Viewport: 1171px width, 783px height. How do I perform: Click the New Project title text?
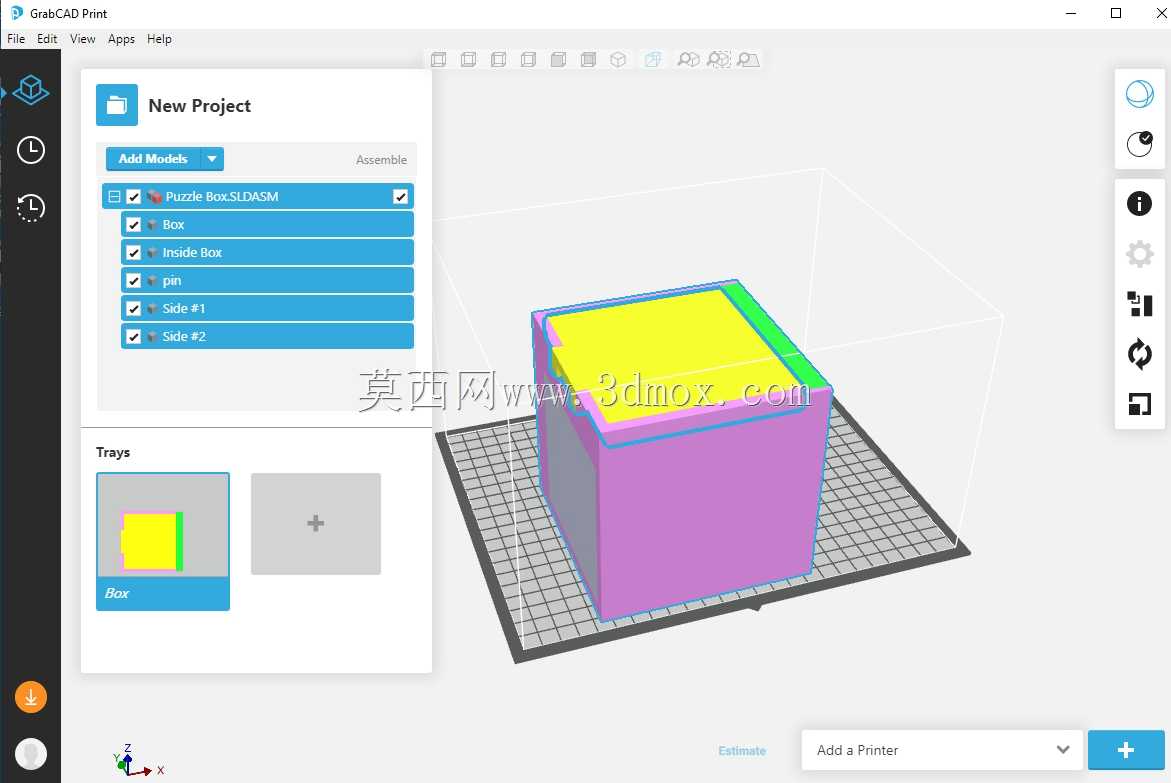coord(199,106)
